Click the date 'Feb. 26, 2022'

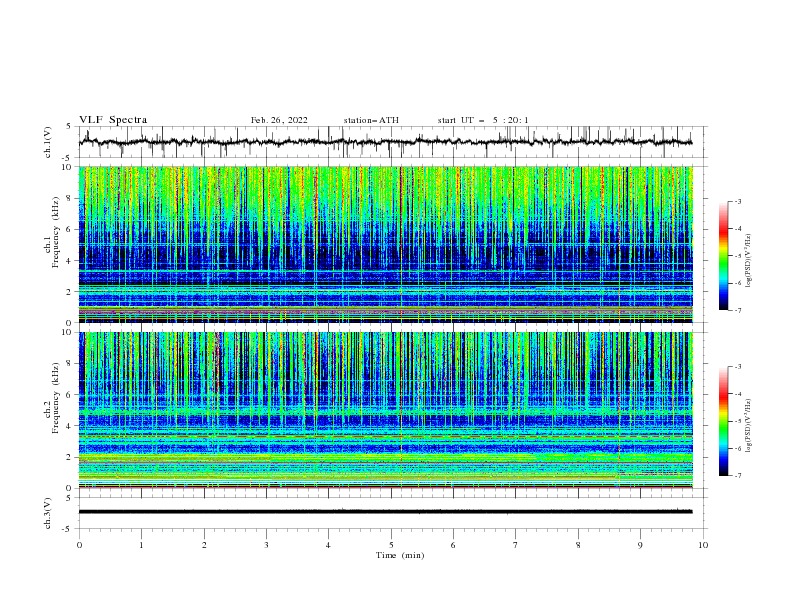(279, 120)
